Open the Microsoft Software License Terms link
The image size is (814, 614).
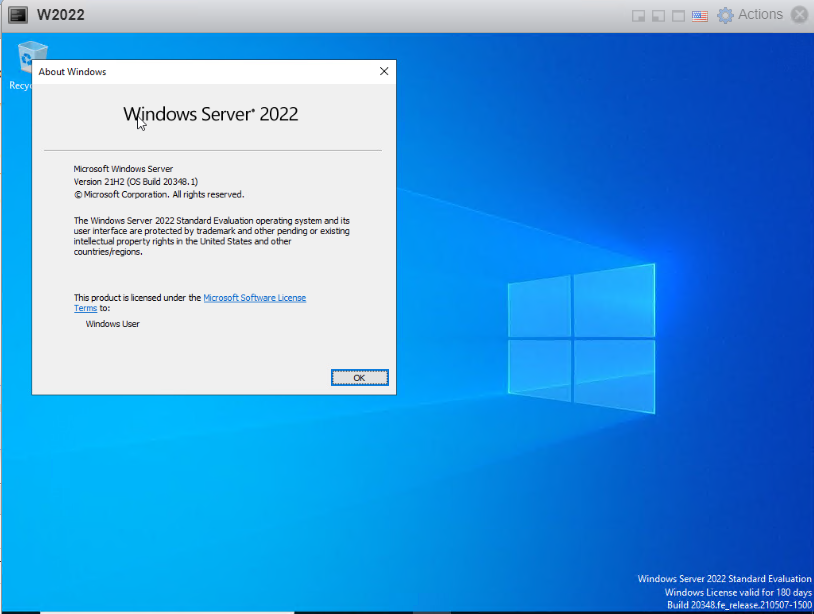click(253, 297)
